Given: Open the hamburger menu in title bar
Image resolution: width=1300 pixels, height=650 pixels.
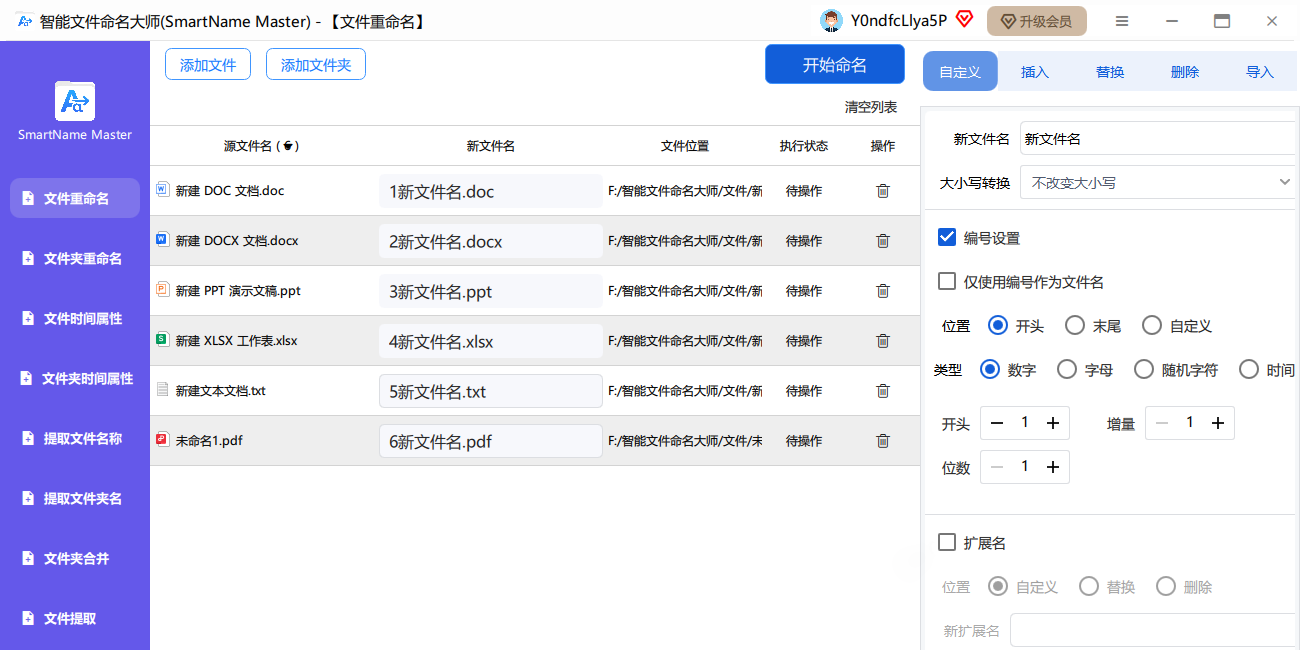Looking at the screenshot, I should (x=1122, y=21).
